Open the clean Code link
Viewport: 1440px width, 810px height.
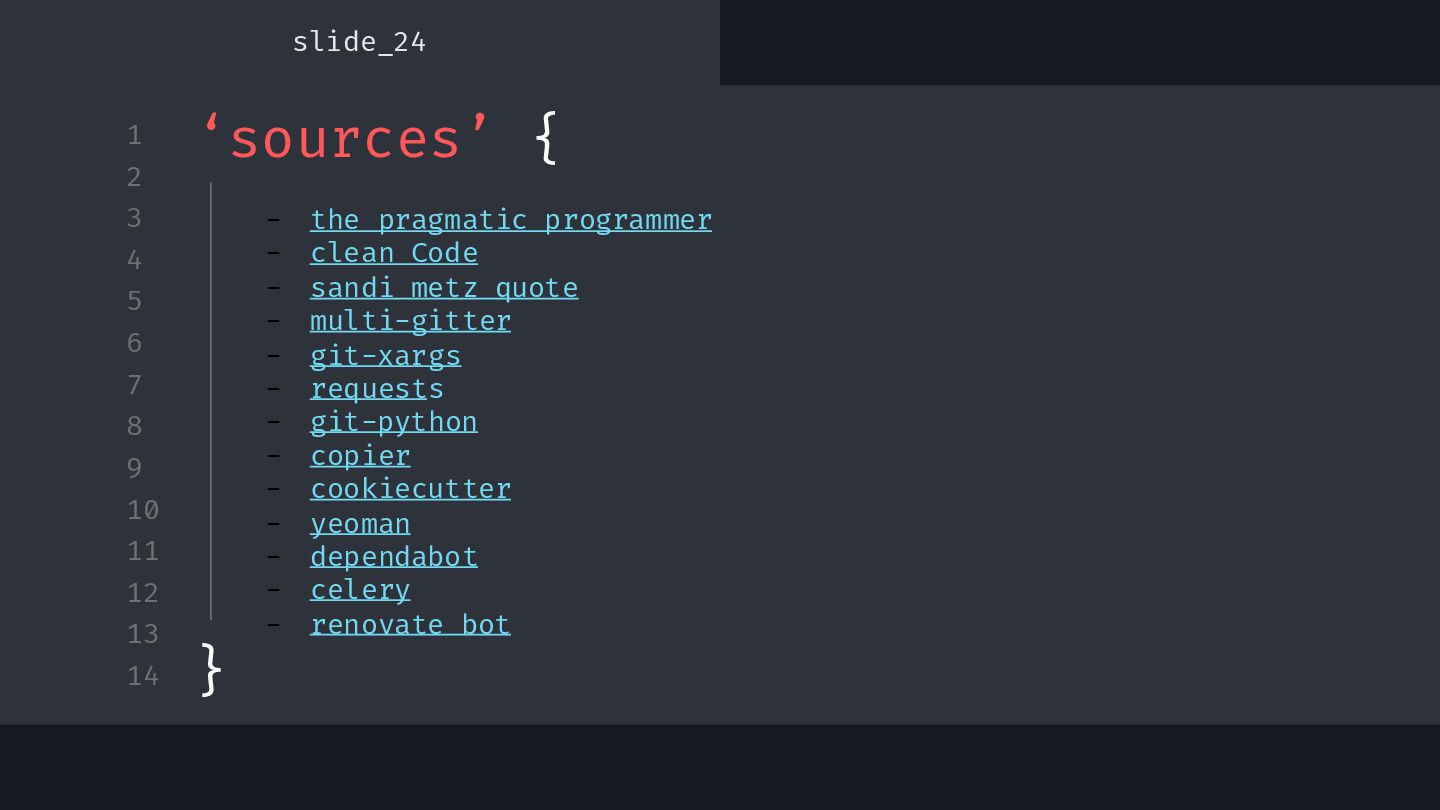pyautogui.click(x=394, y=253)
